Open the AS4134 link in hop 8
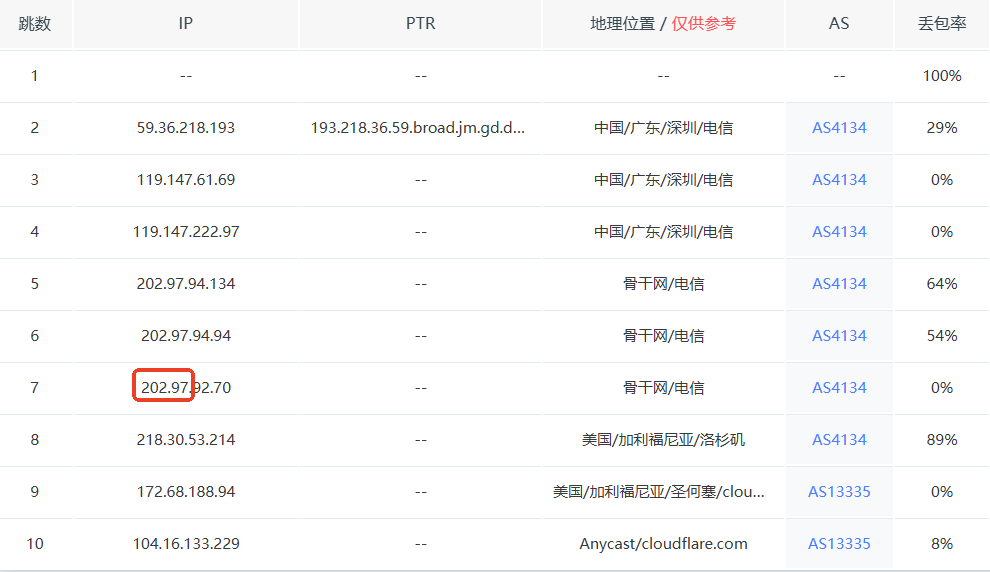Image resolution: width=990 pixels, height=572 pixels. click(x=838, y=439)
